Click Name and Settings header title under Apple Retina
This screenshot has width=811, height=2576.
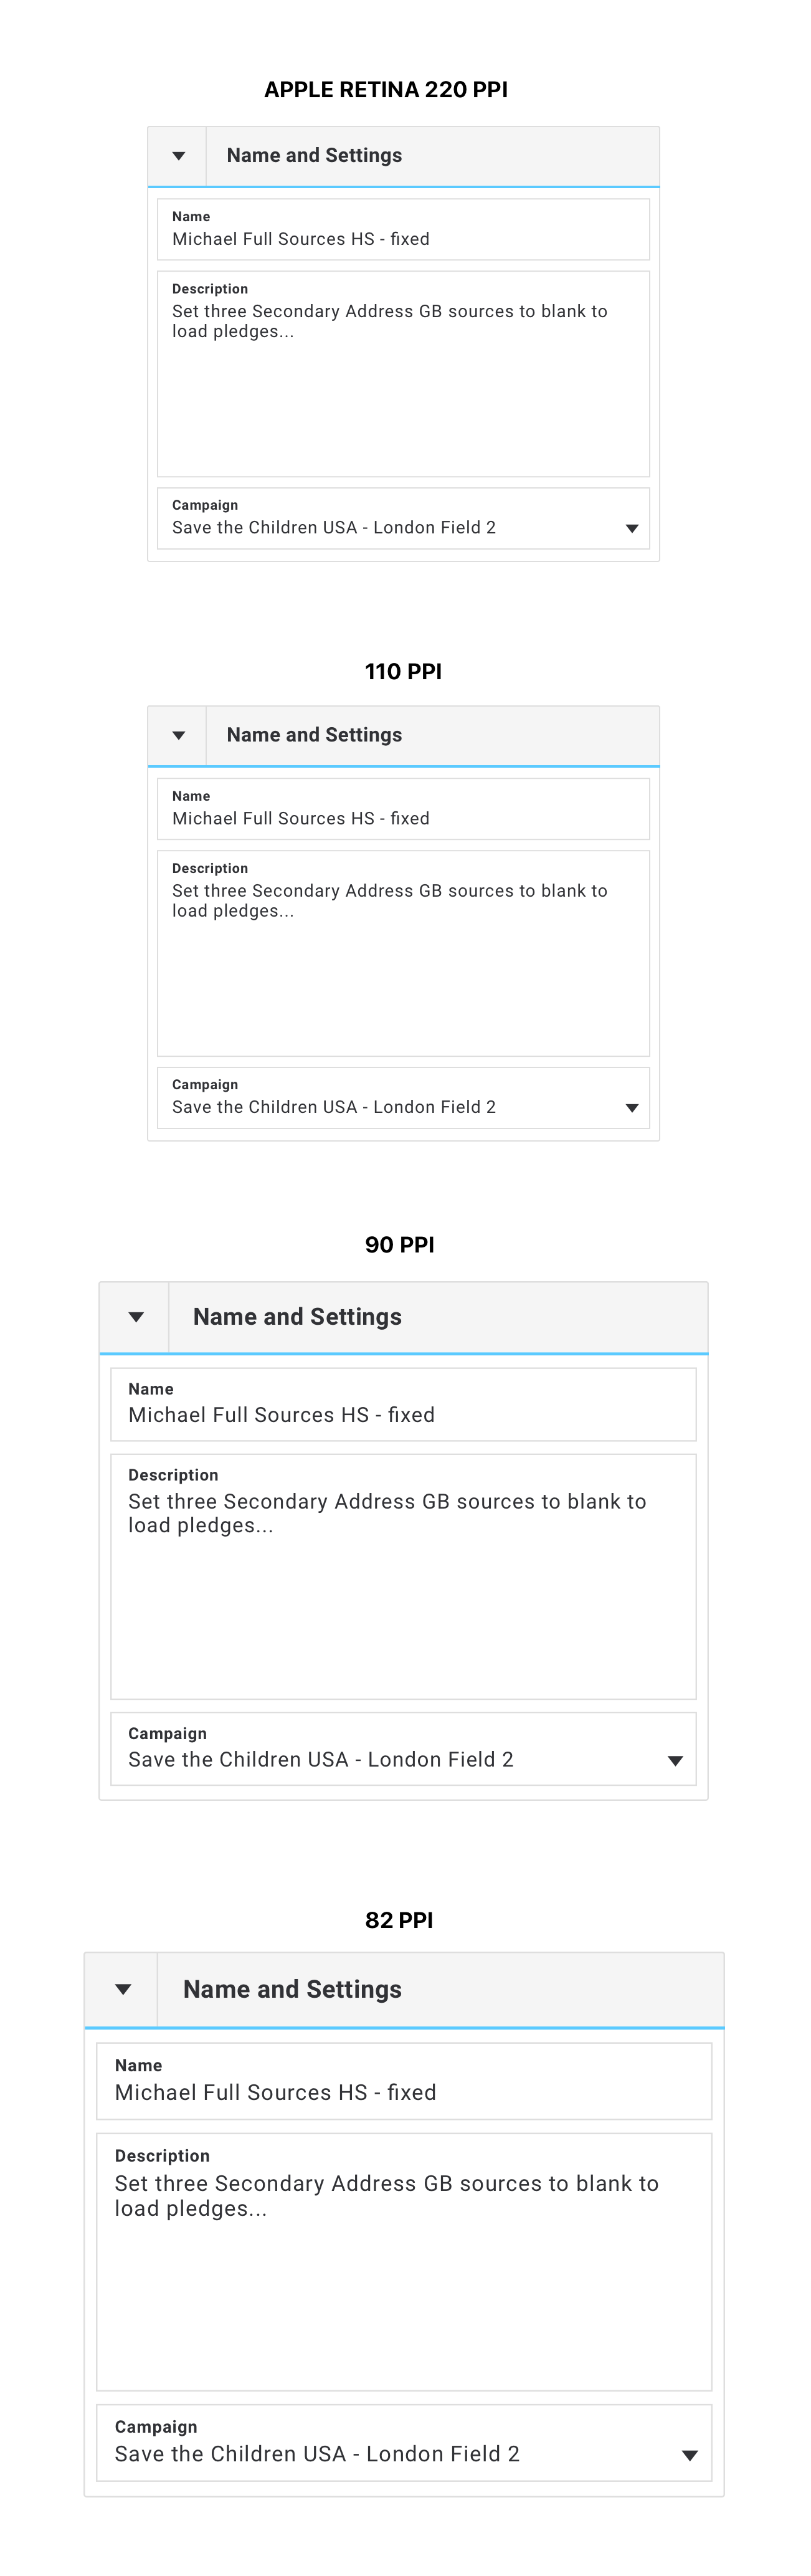point(314,156)
